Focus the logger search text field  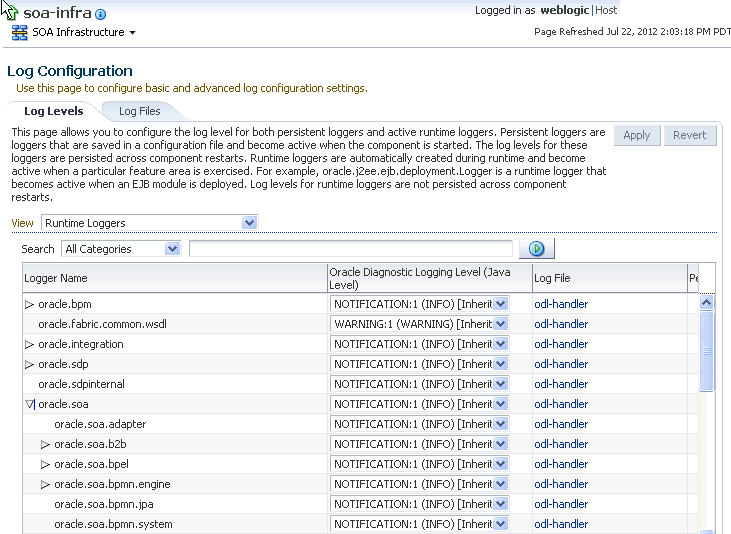pos(351,249)
